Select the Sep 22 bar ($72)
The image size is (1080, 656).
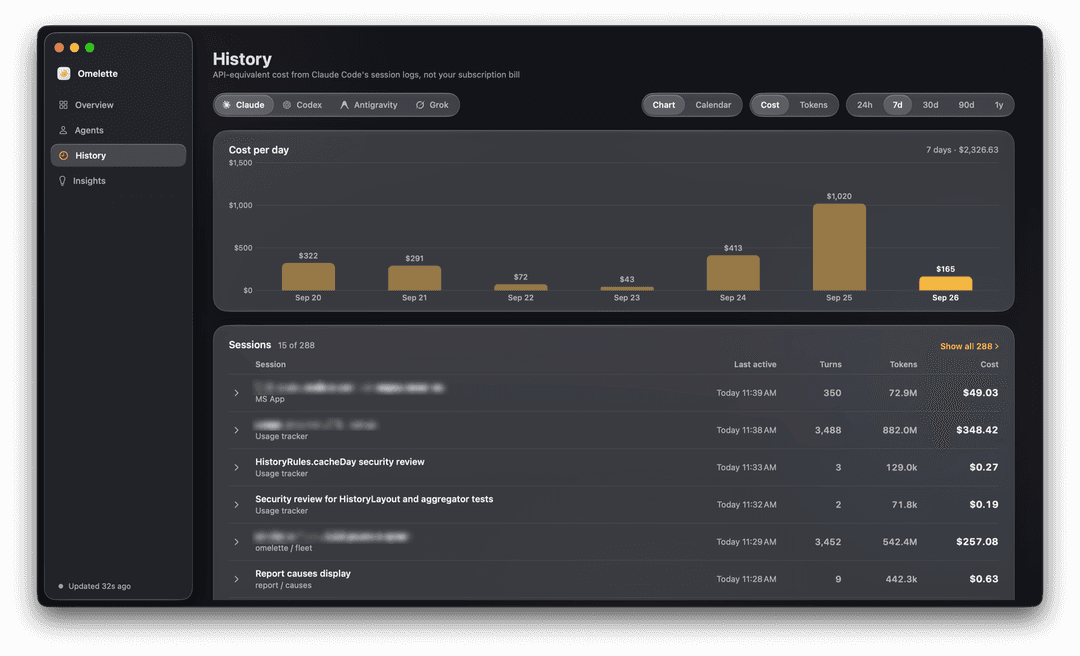click(521, 287)
